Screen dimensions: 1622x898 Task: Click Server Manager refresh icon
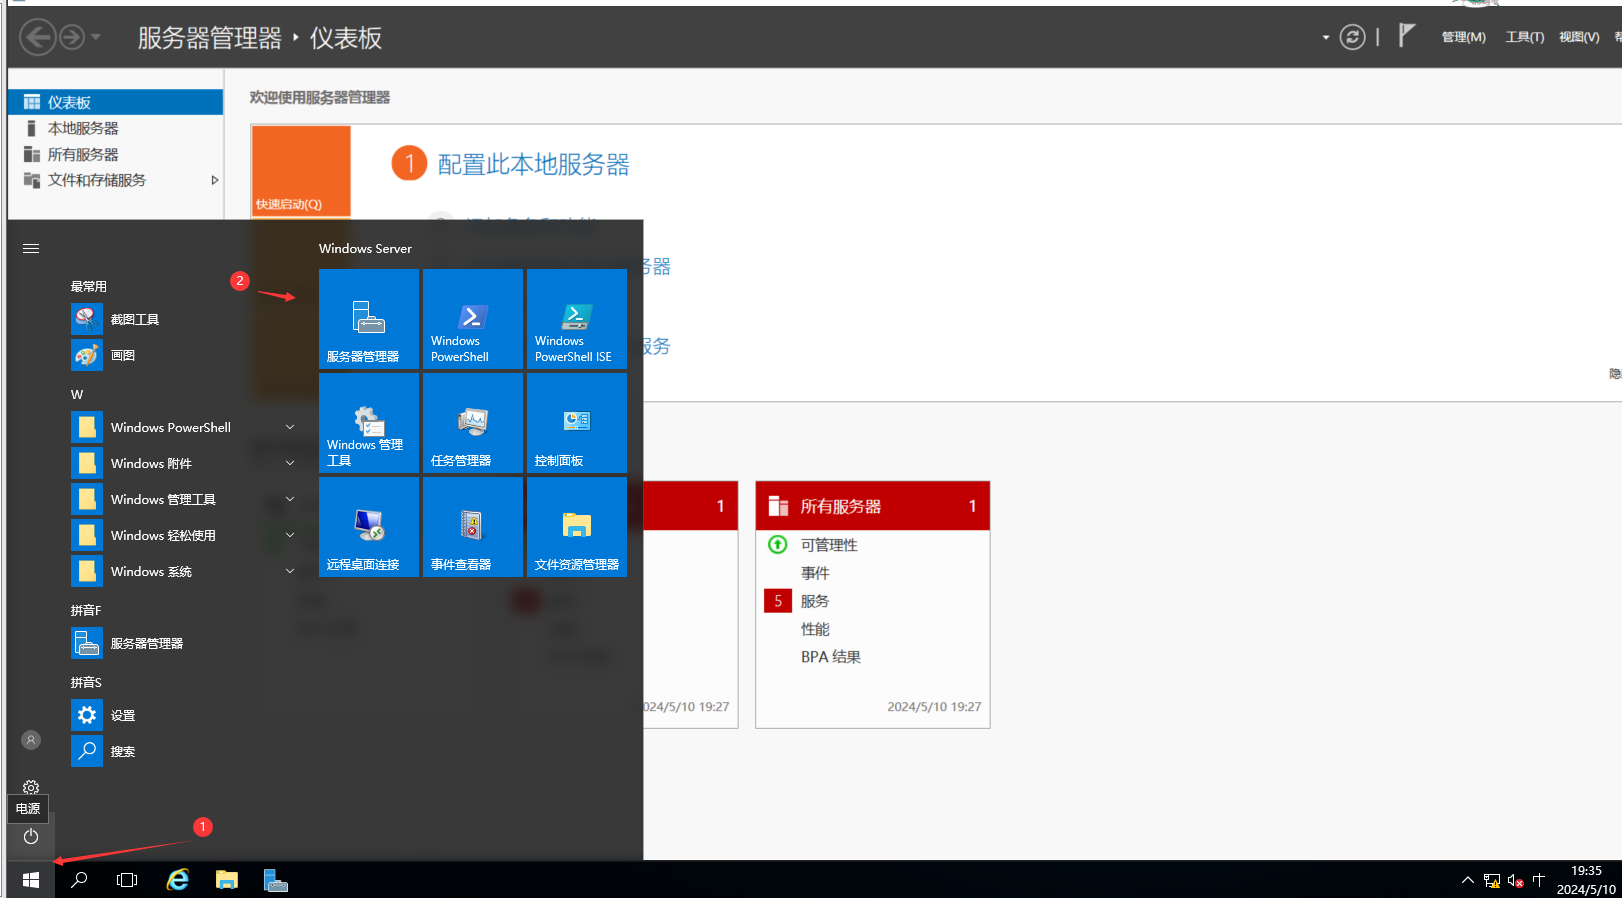pos(1352,38)
